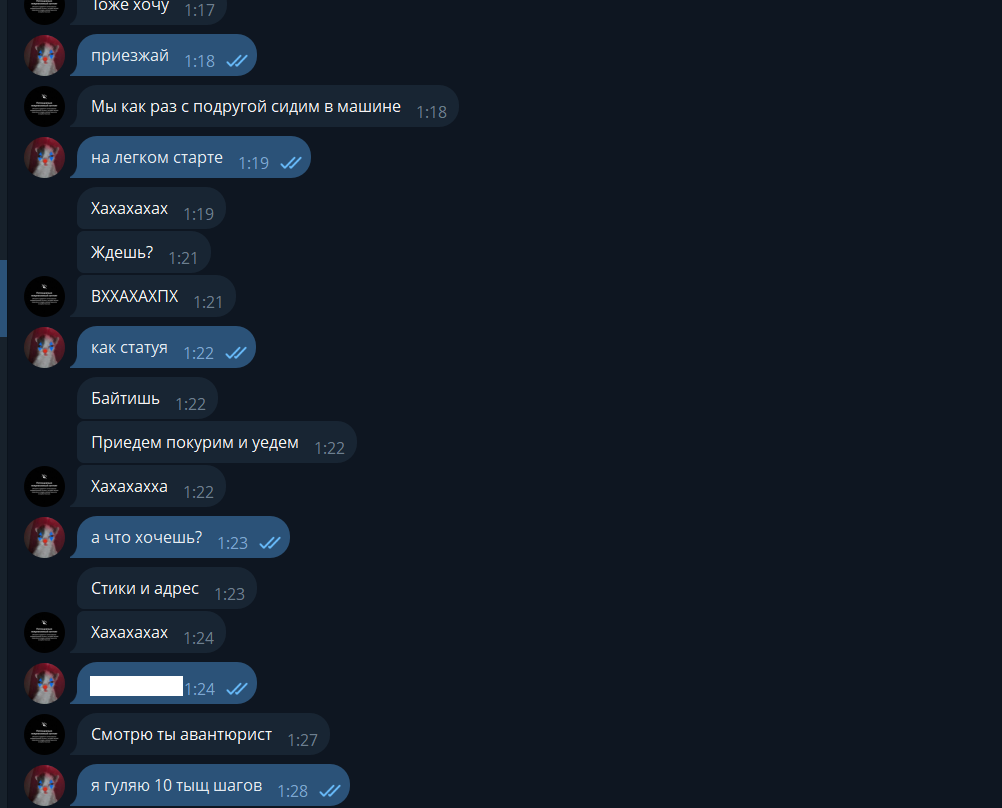Click the "Байтишь" message bubble

coord(147,398)
